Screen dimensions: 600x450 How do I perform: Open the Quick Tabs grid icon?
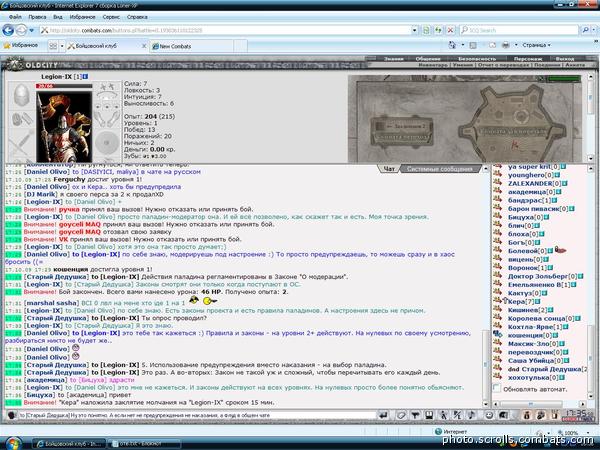click(53, 46)
